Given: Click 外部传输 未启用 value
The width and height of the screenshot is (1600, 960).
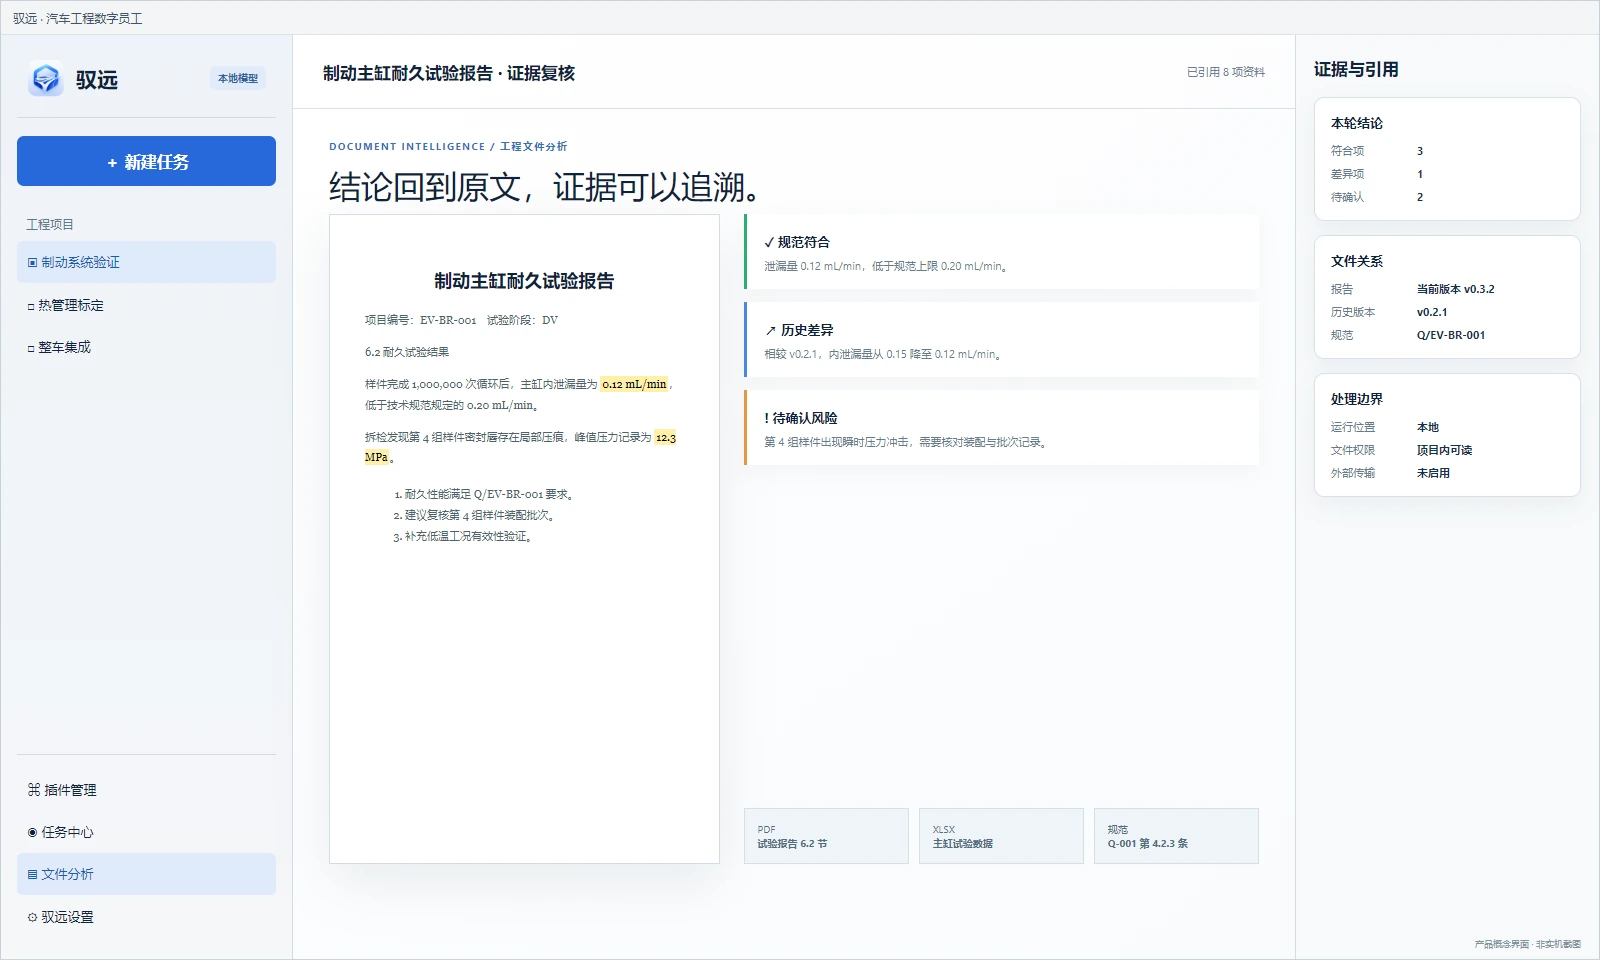Looking at the screenshot, I should (x=1433, y=473).
